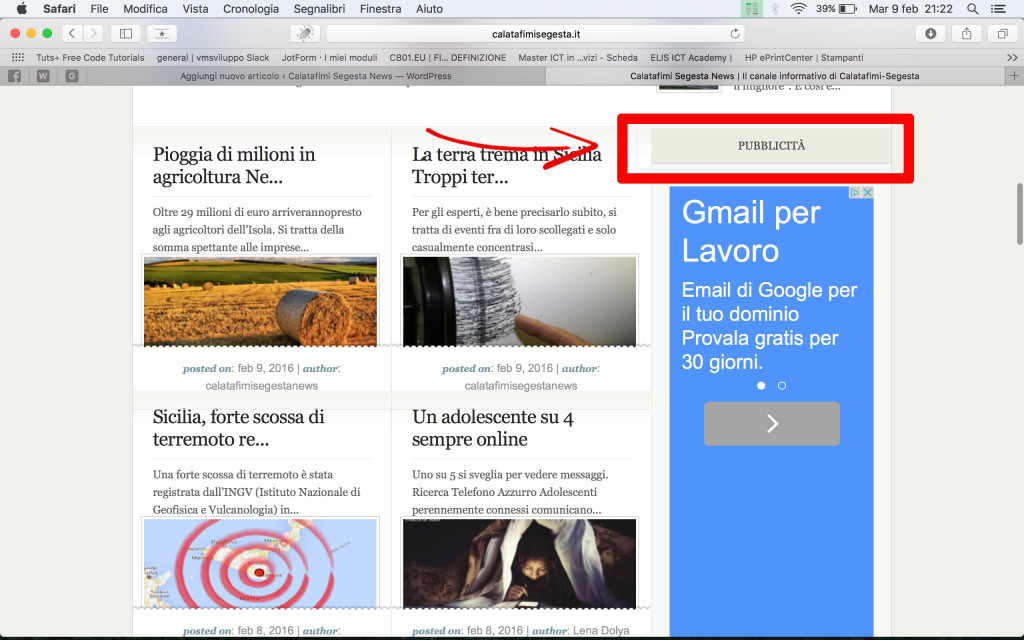Go forward with Safari's forward arrow
Screen dimensions: 1024x640
pyautogui.click(x=93, y=33)
